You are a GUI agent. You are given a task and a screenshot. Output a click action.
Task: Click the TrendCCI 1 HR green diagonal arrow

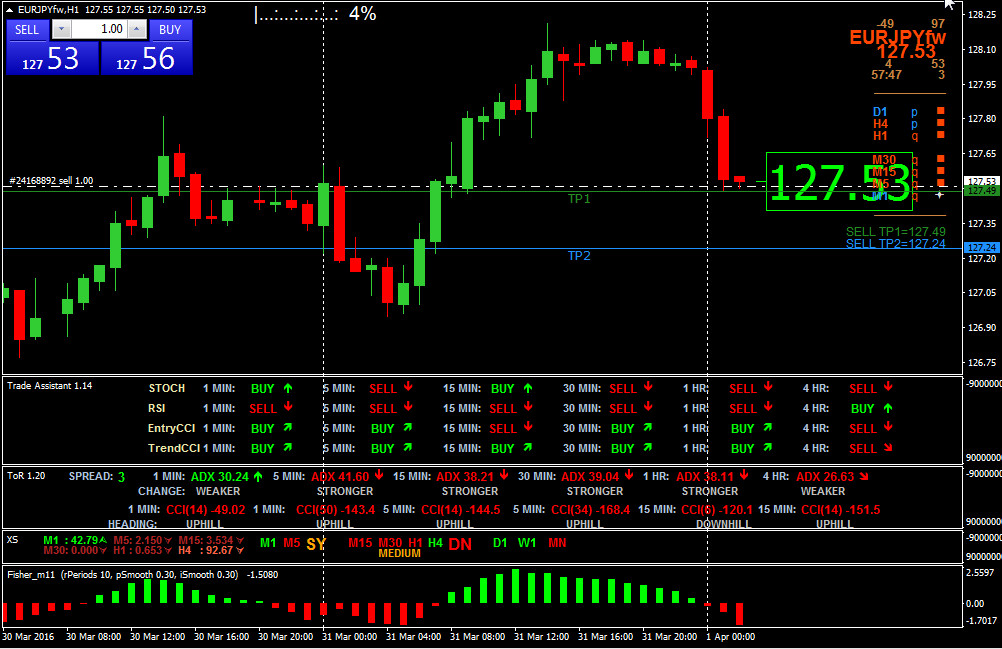point(768,448)
